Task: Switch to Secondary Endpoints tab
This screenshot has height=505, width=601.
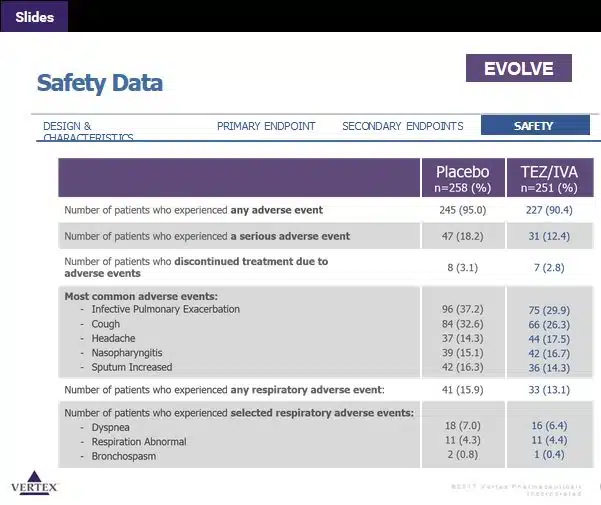Action: coord(402,126)
